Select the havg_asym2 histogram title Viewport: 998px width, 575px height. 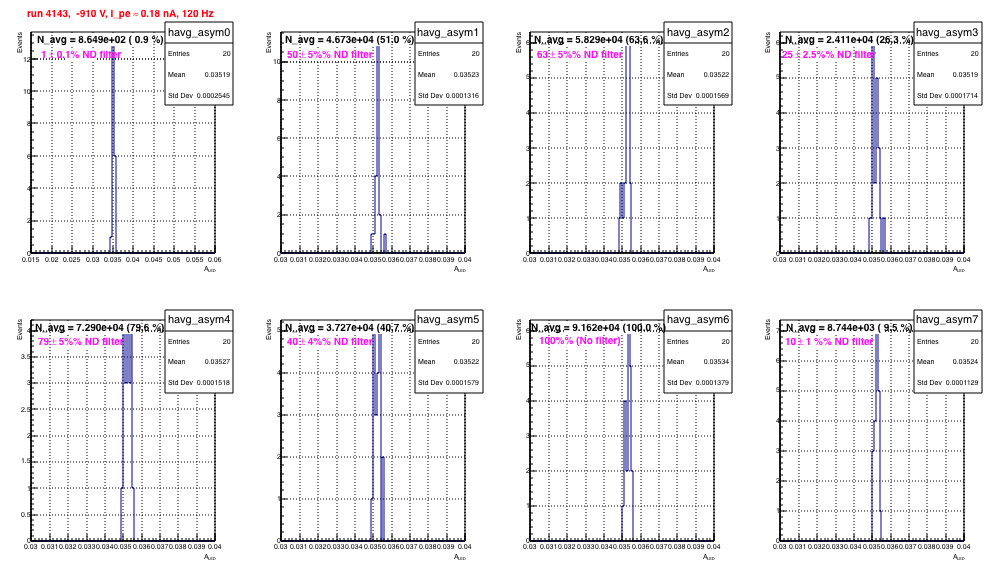coord(698,32)
